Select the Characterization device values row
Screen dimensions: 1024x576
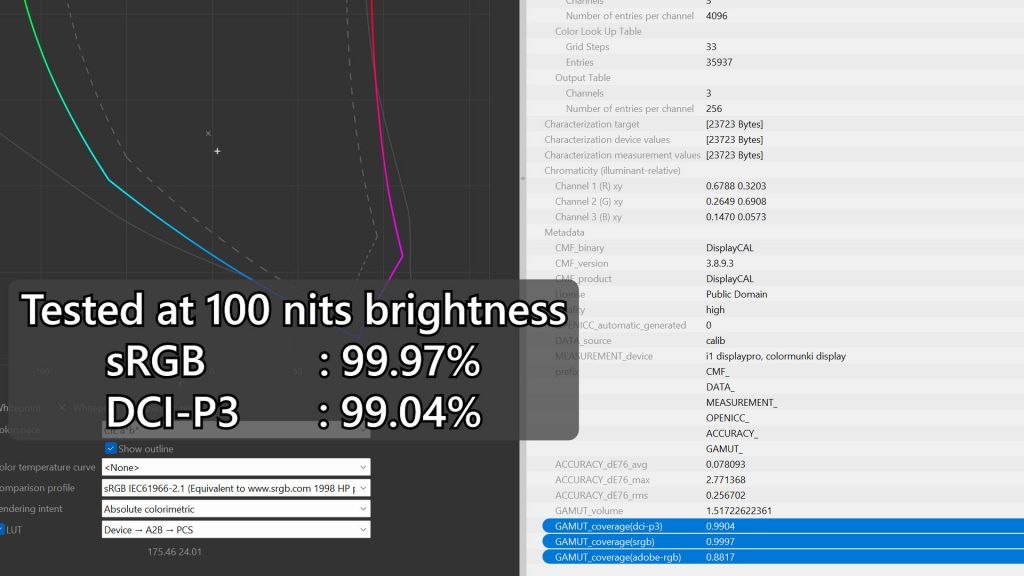pos(775,139)
